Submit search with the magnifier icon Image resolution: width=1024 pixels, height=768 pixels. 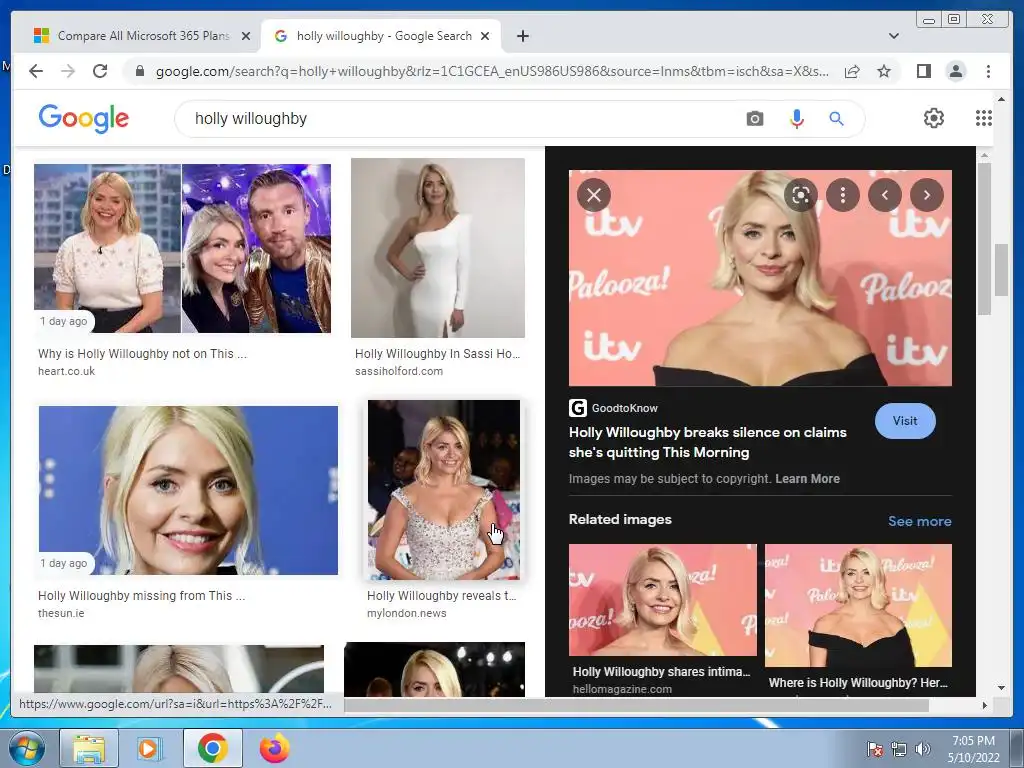pos(837,119)
